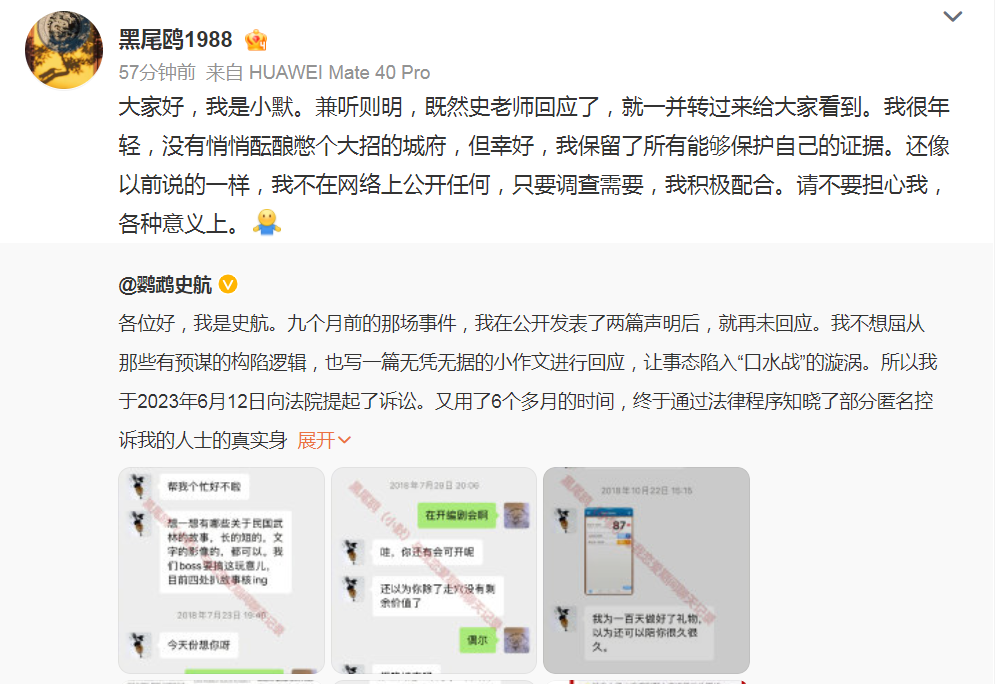Click the 帮我个忙好不啦 message bubble
Viewport: 995px width, 684px height.
click(204, 487)
